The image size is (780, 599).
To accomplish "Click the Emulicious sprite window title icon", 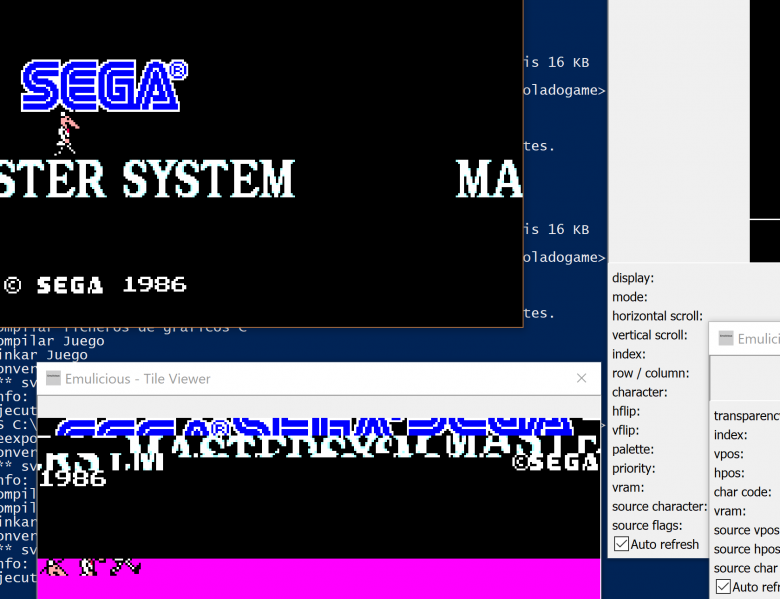I will coord(726,339).
